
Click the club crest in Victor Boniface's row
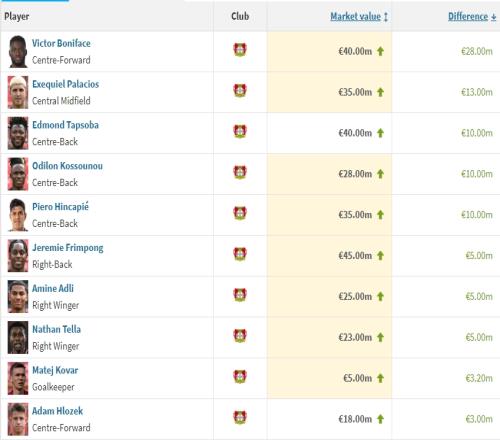click(x=240, y=50)
